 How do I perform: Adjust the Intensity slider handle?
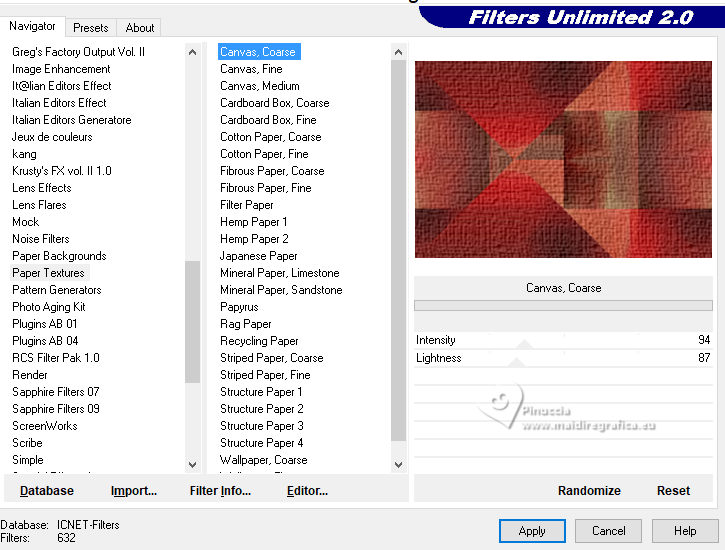point(524,344)
